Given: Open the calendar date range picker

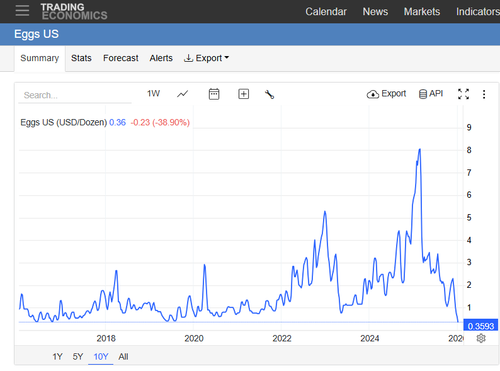Looking at the screenshot, I should [214, 94].
